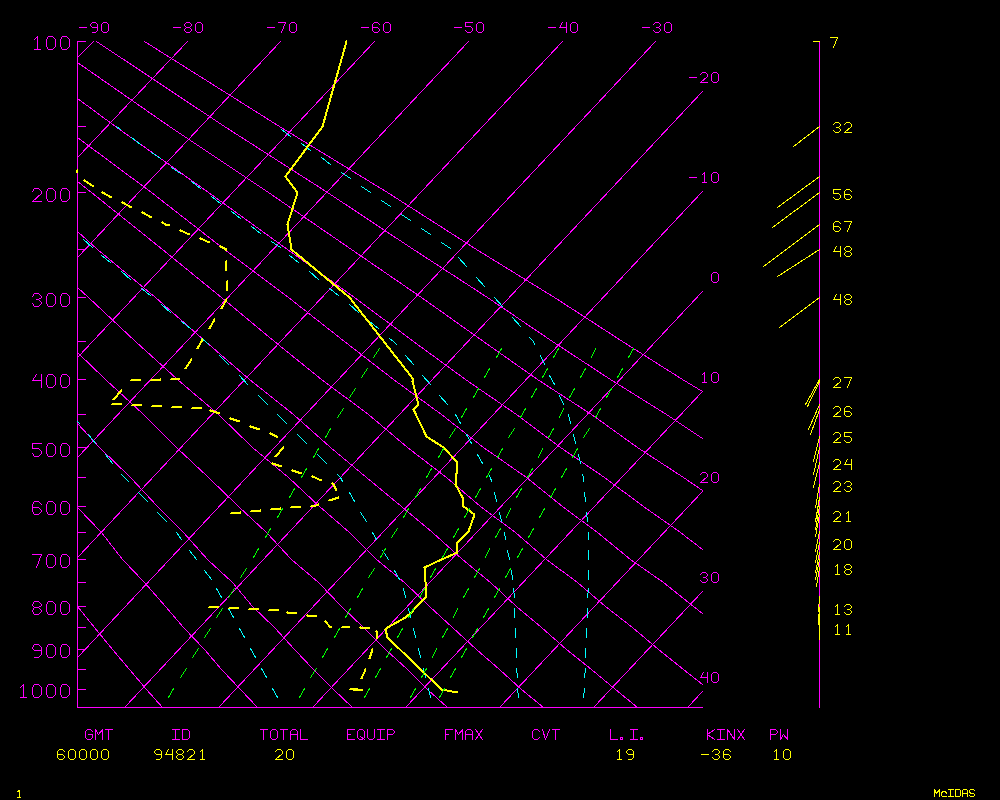The height and width of the screenshot is (800, 1000).
Task: Click the wind speed 67 label
Action: click(x=842, y=227)
